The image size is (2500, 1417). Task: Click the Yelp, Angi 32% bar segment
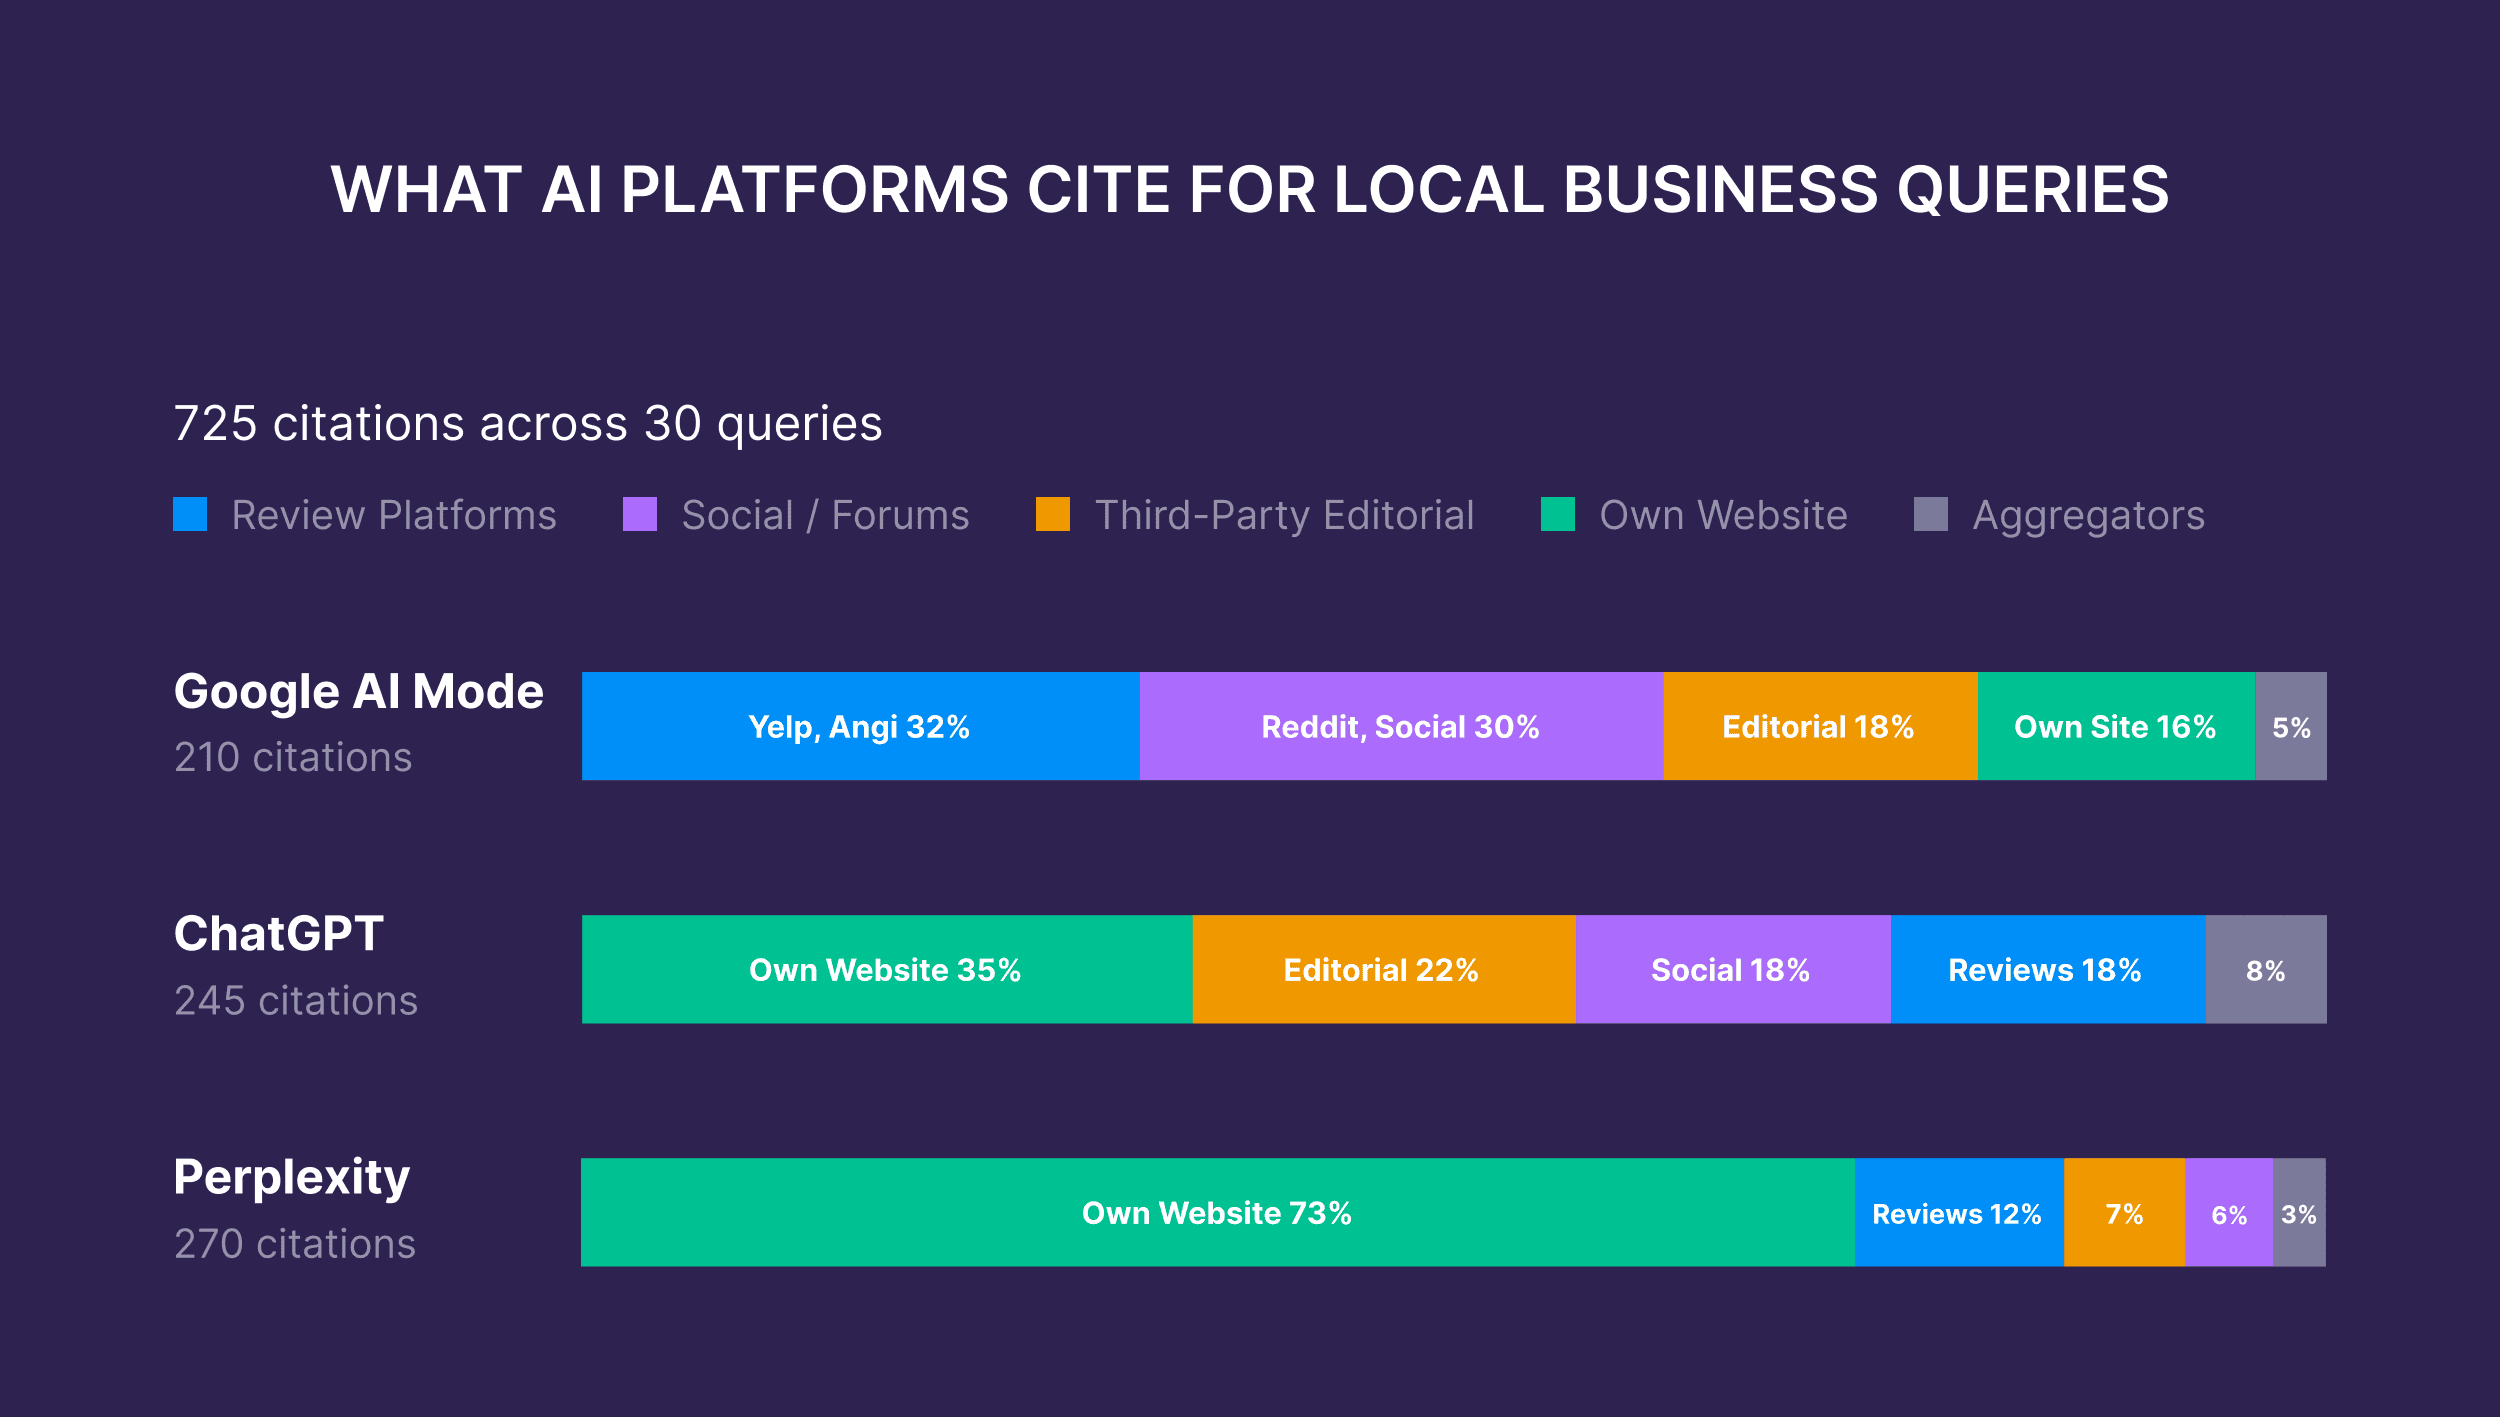(x=858, y=727)
